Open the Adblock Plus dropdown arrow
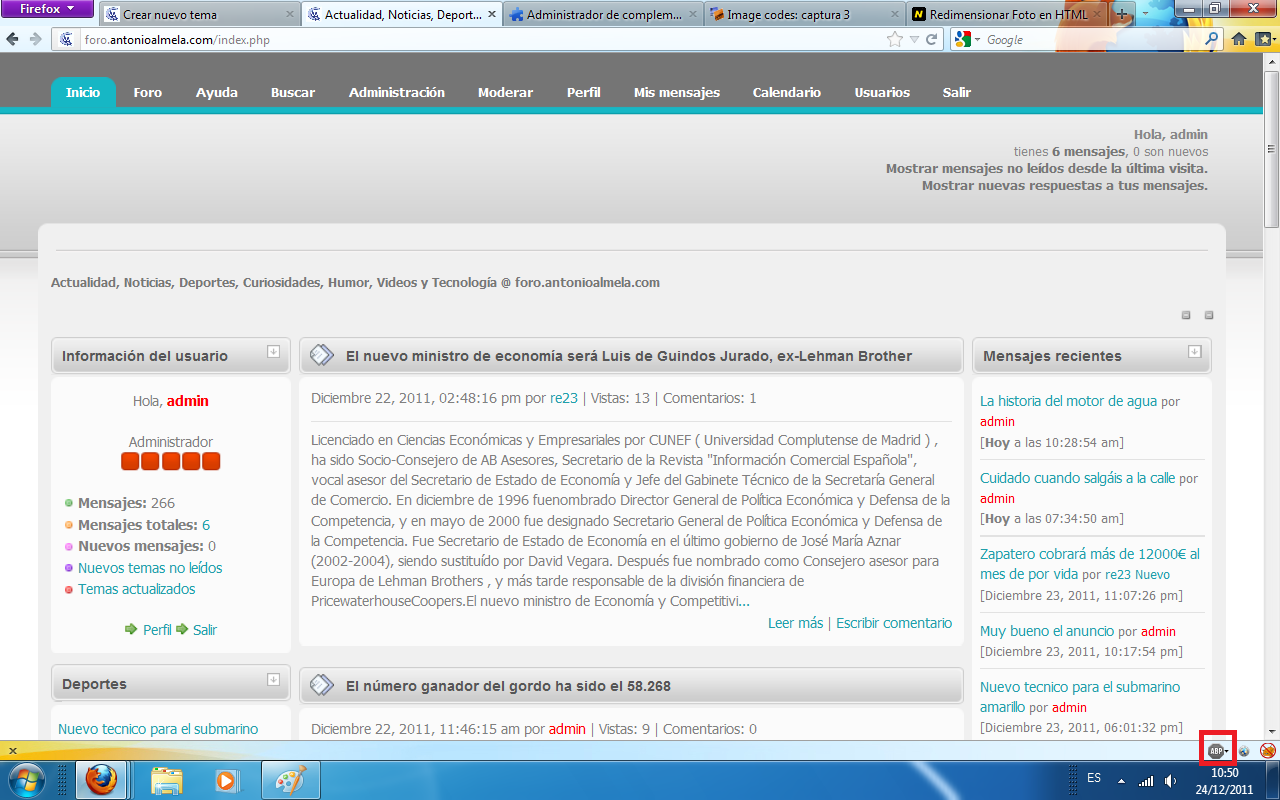The width and height of the screenshot is (1280, 800). point(1227,750)
